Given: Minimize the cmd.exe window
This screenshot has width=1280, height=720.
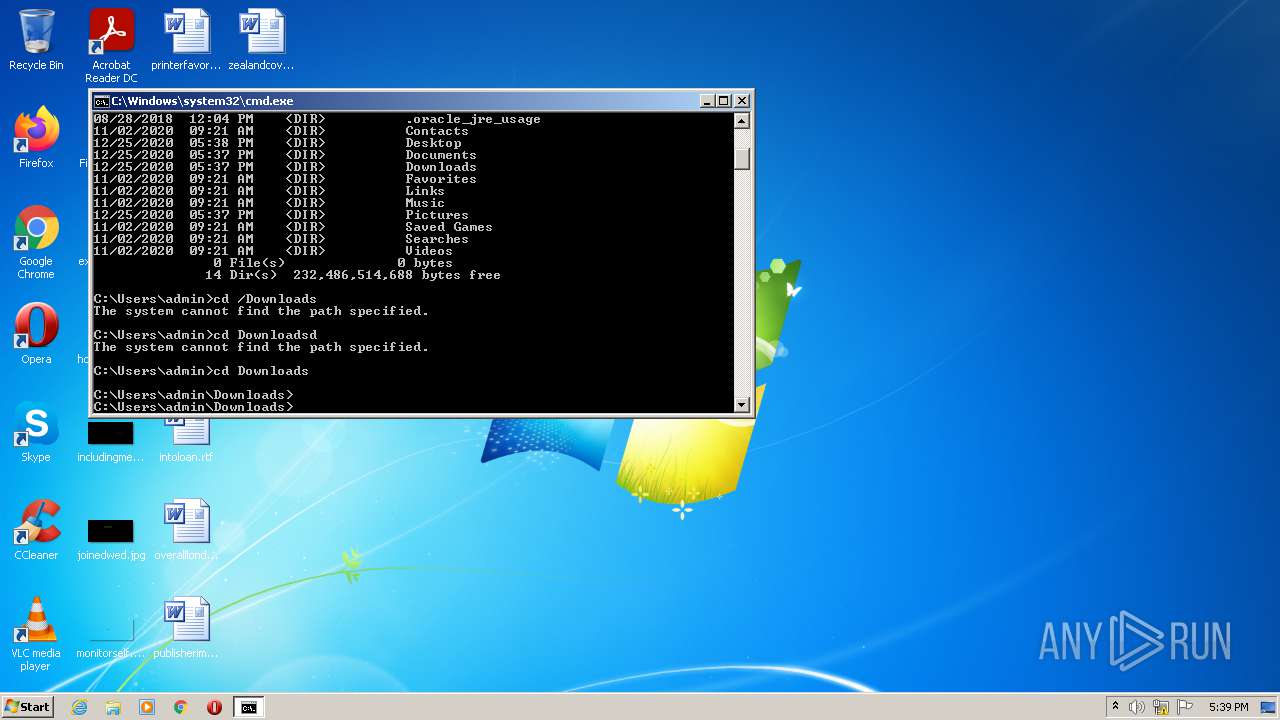Looking at the screenshot, I should 707,101.
